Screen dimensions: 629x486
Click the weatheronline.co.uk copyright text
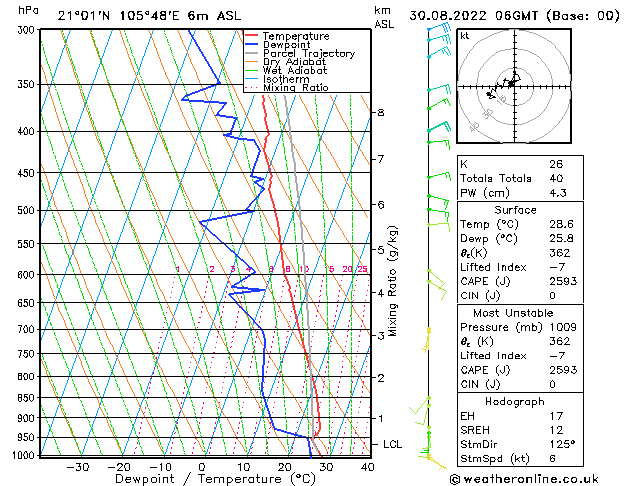pyautogui.click(x=524, y=479)
